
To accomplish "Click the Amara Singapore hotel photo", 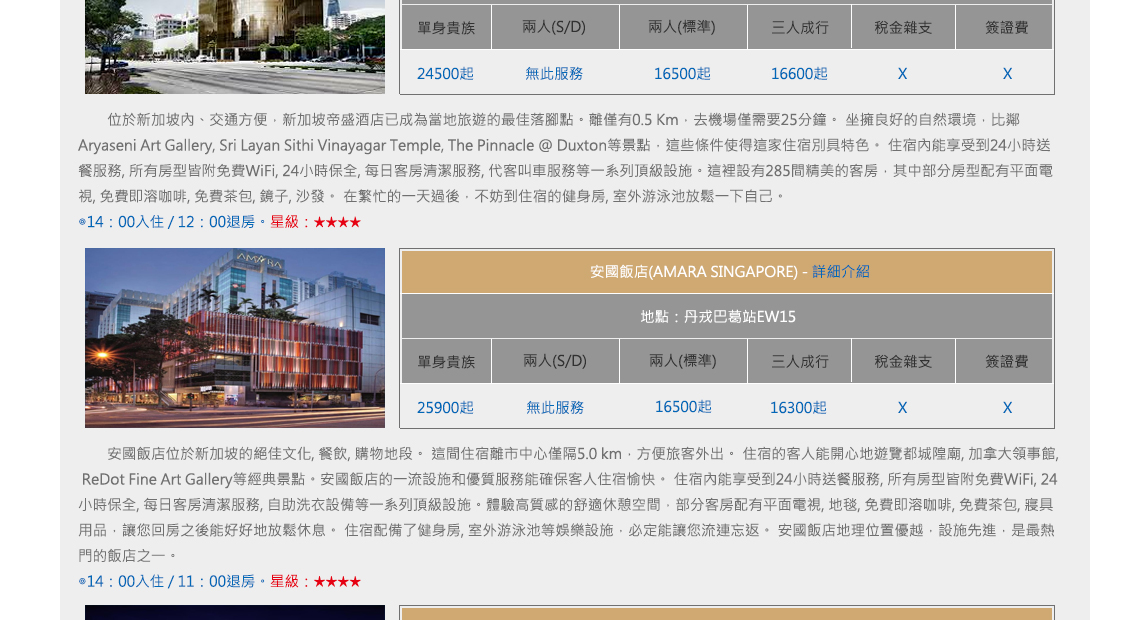I will [235, 338].
